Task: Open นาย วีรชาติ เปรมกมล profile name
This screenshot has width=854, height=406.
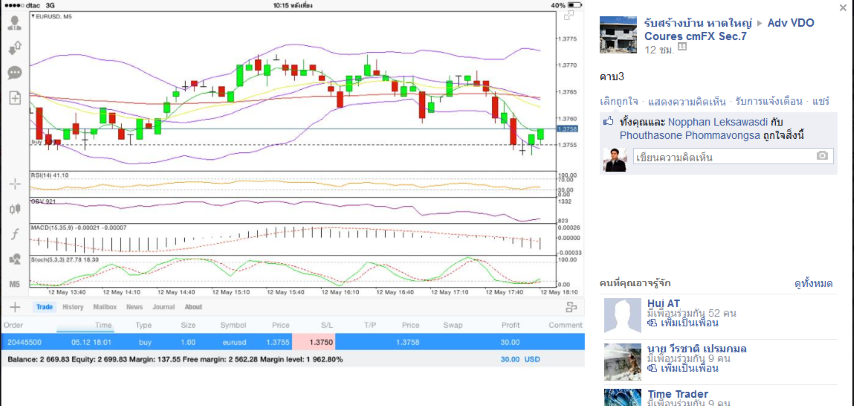Action: 697,349
